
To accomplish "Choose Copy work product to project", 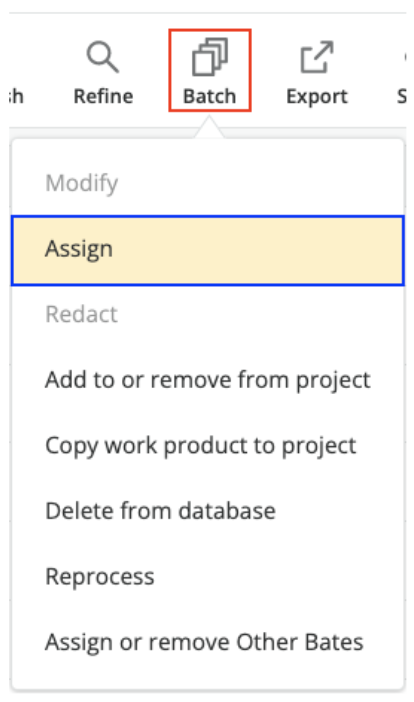I will click(x=208, y=446).
